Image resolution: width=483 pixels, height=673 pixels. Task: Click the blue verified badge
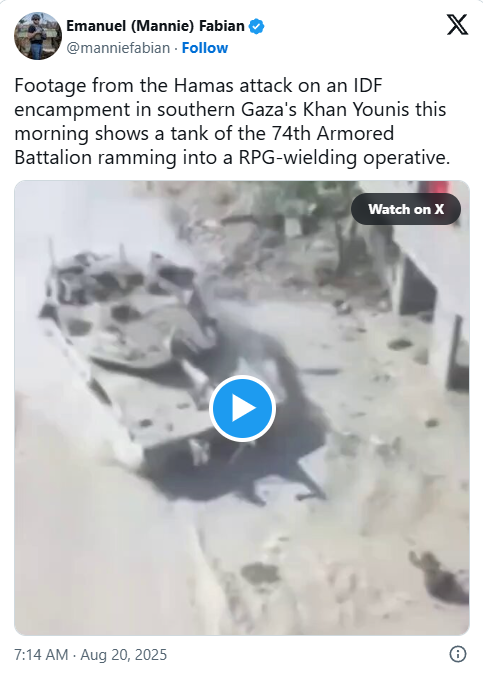coord(257,27)
